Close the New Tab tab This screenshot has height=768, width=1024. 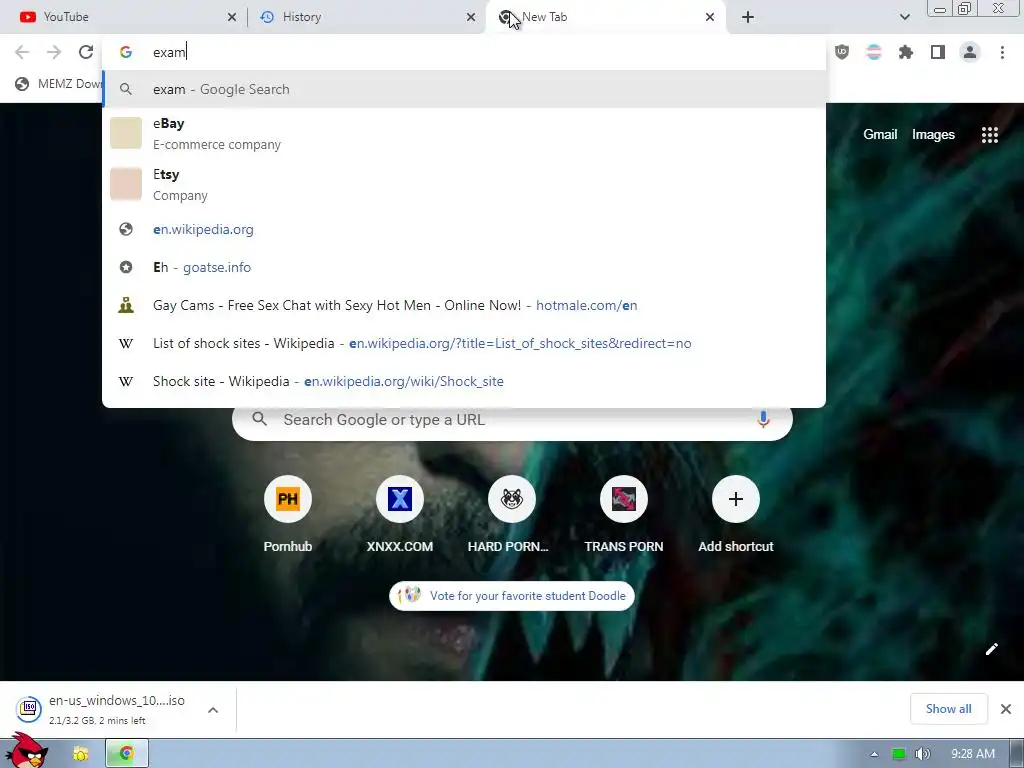click(x=710, y=17)
